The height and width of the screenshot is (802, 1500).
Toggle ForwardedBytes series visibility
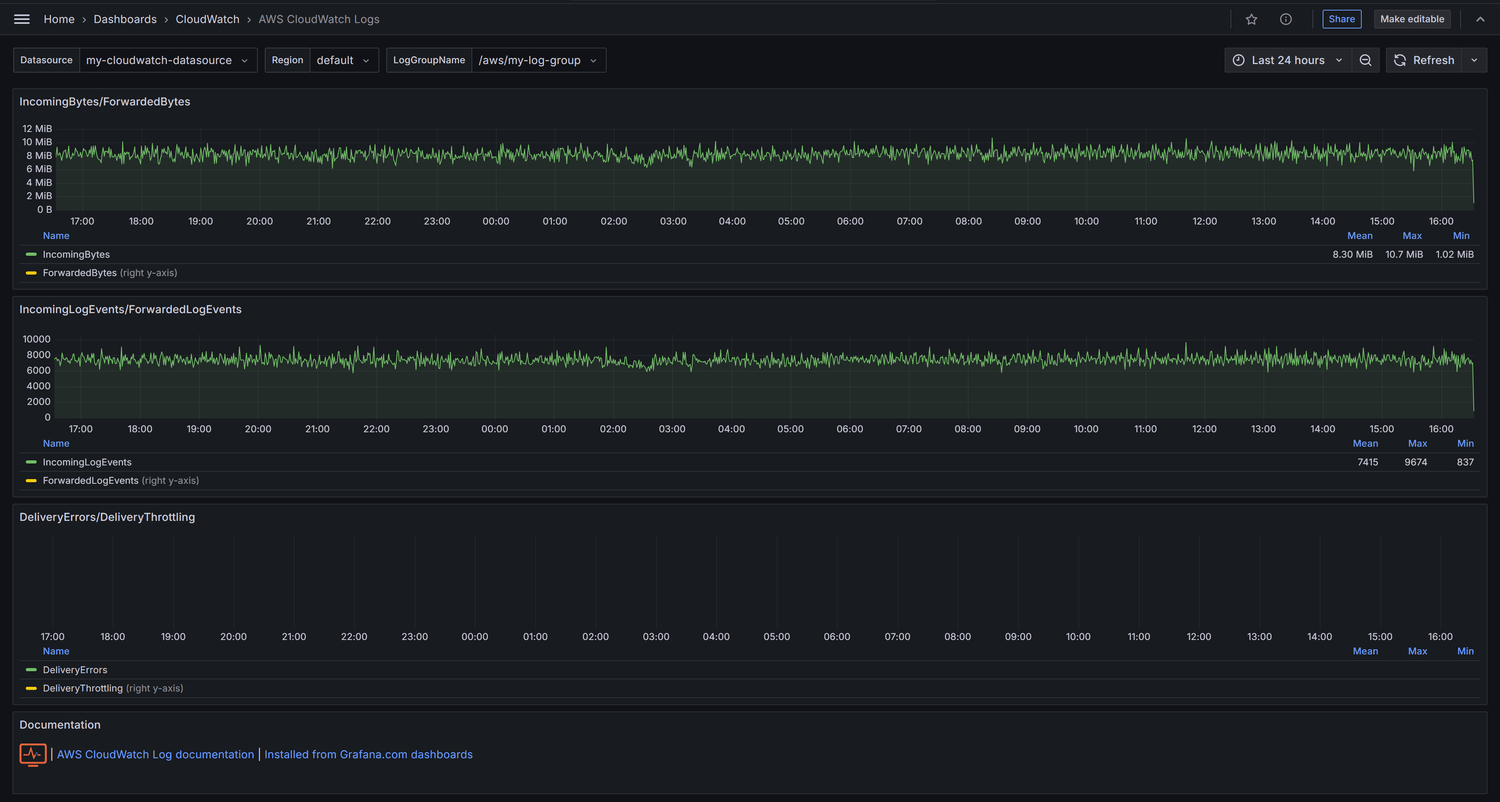79,273
